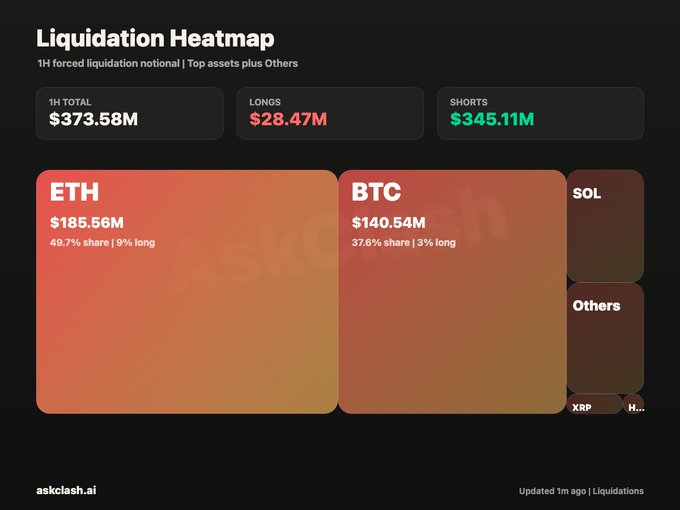
Task: Click the askclash.ai footer link
Action: click(x=66, y=490)
